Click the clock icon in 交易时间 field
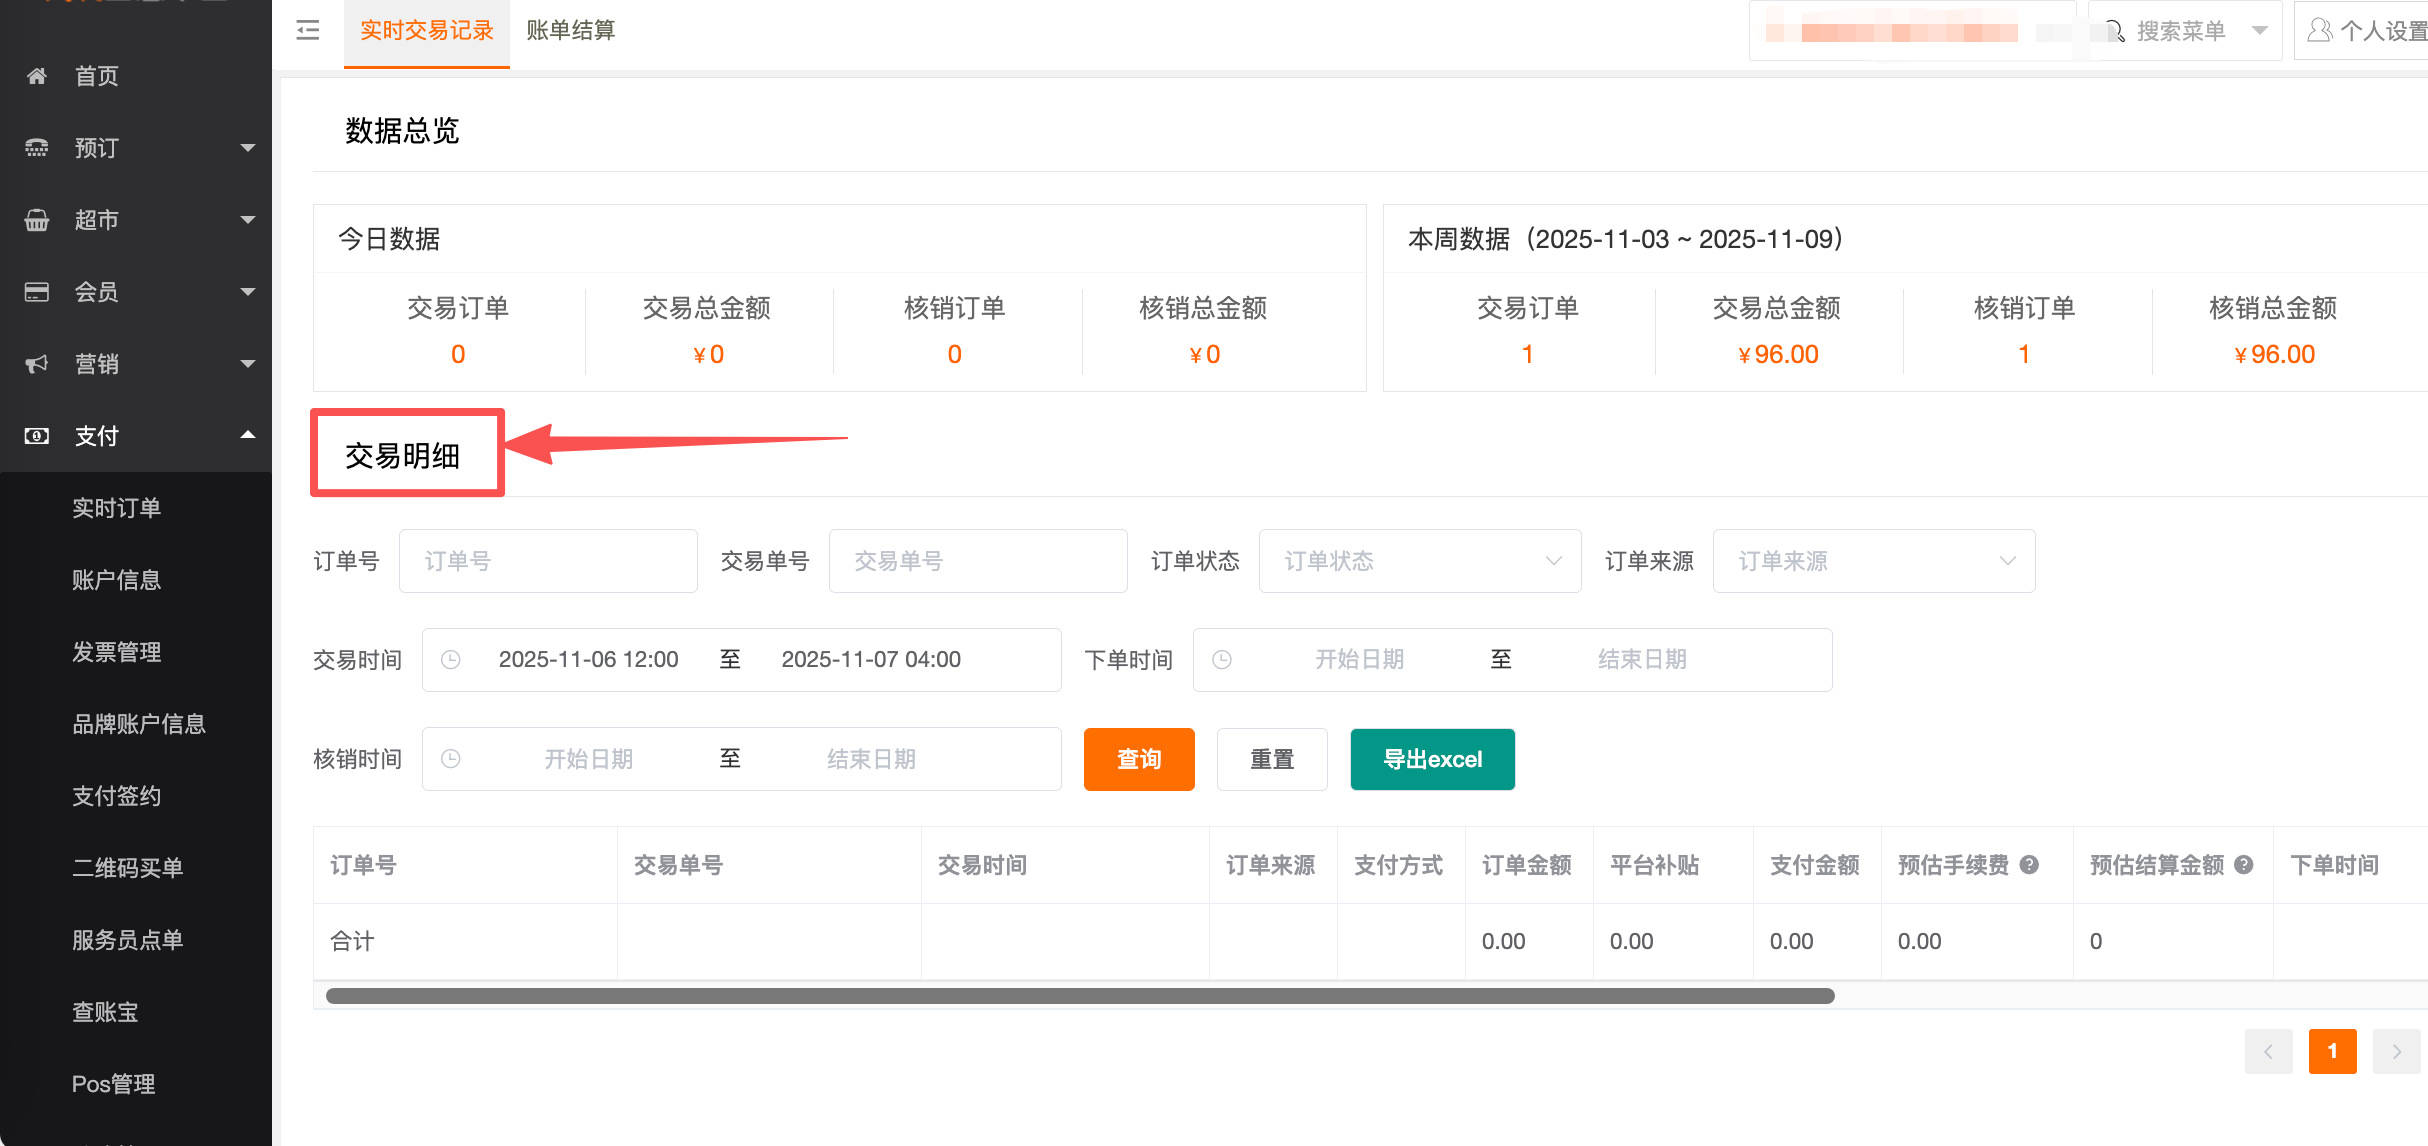Screen dimensions: 2428x1146 click(x=451, y=659)
